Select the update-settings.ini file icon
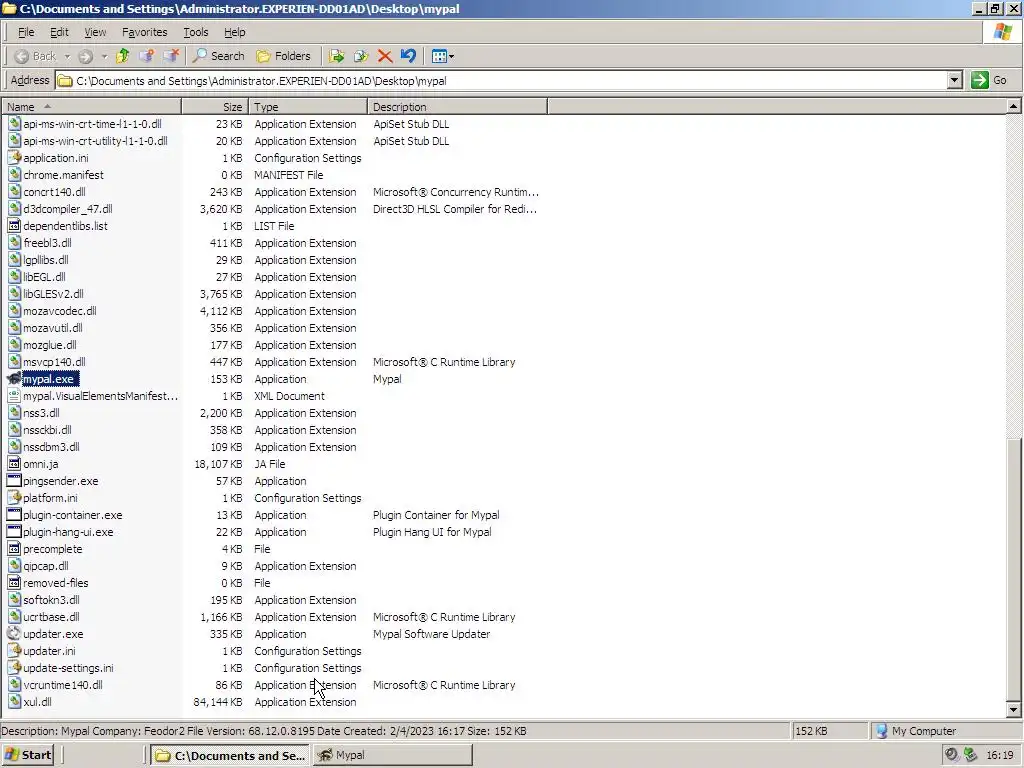Image resolution: width=1024 pixels, height=768 pixels. (14, 667)
